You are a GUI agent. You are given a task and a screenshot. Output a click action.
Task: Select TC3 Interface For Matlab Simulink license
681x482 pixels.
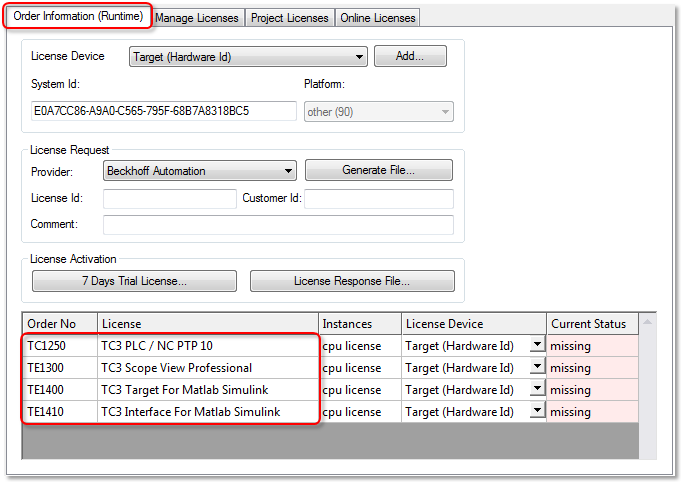[x=208, y=412]
